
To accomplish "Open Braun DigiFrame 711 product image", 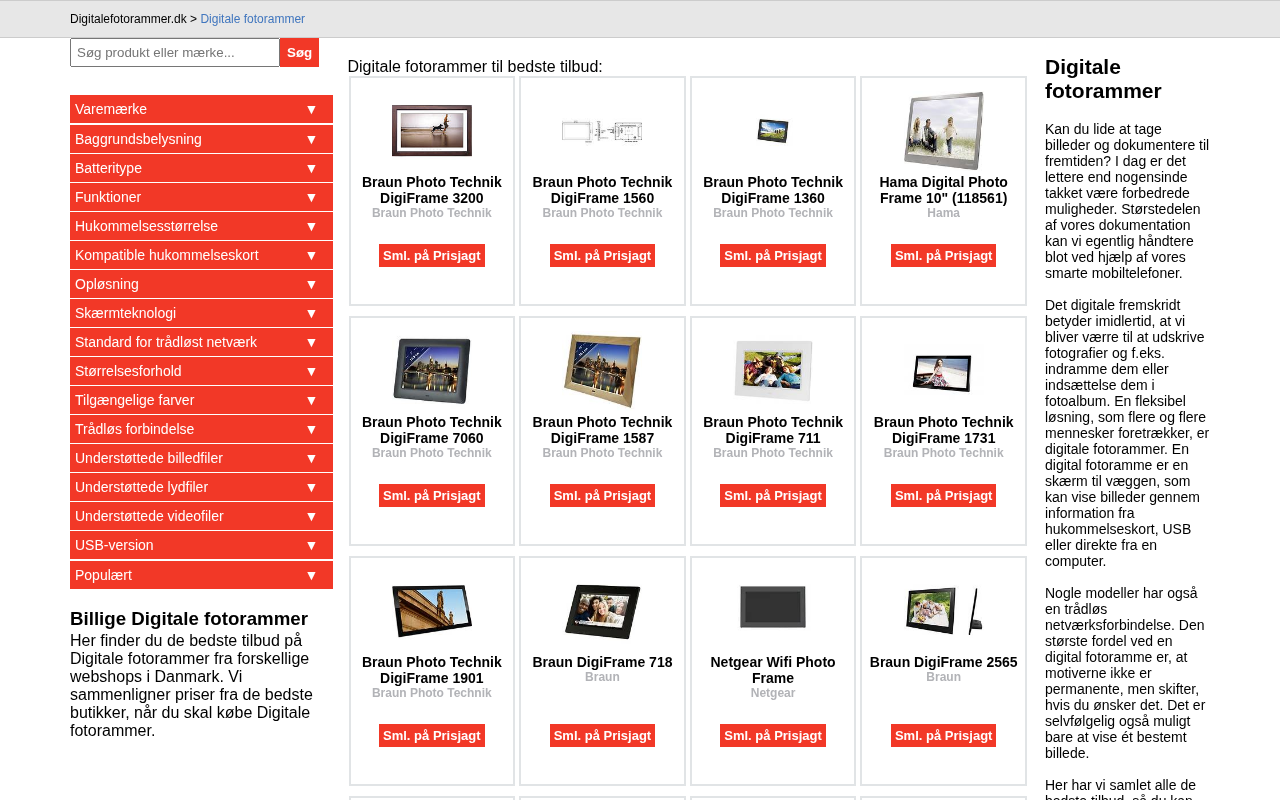I will click(x=773, y=371).
